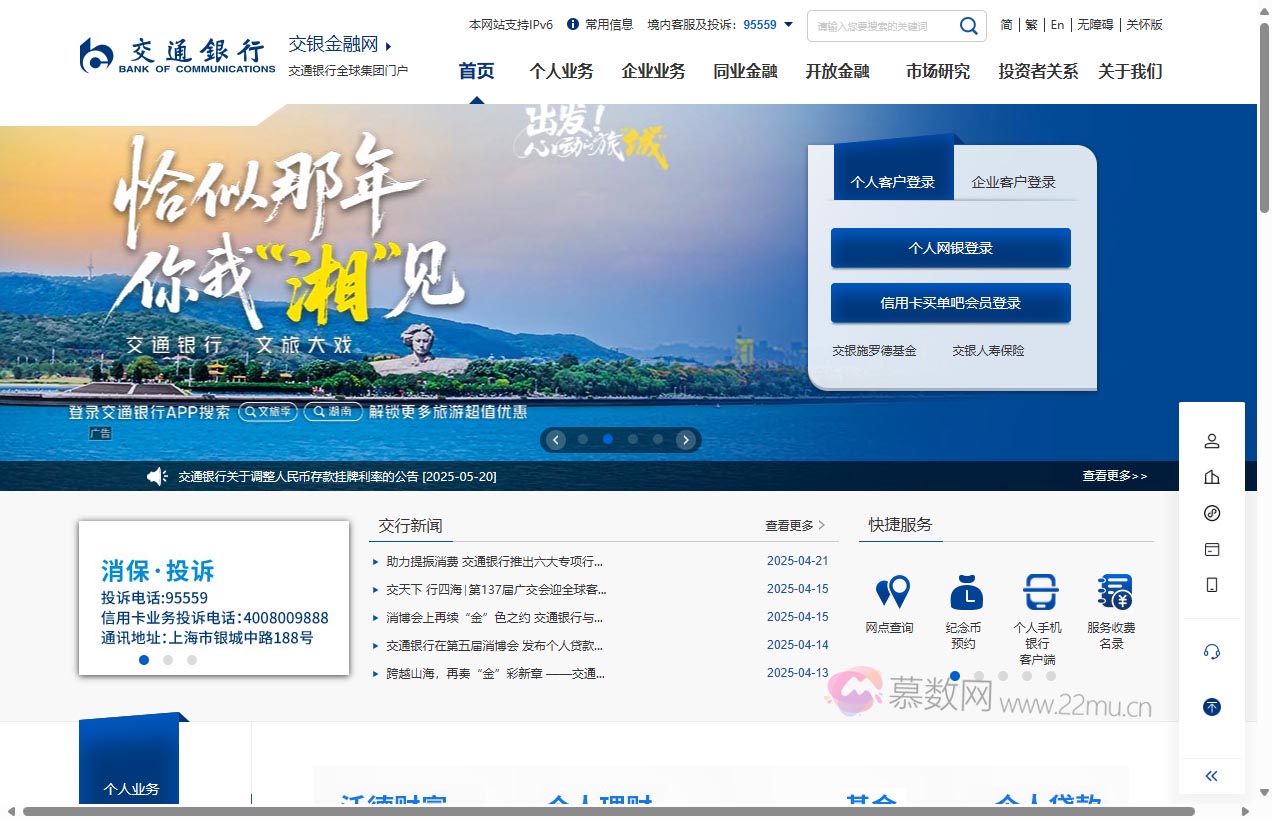Collapse the right sidebar with double chevron
This screenshot has width=1272, height=819.
pos(1212,776)
